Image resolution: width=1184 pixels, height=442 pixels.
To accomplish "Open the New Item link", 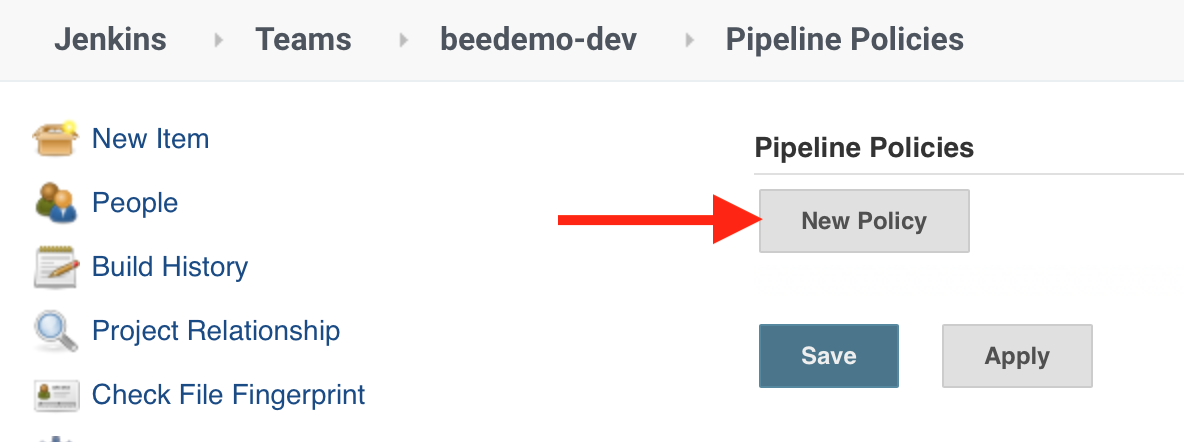I will 150,139.
